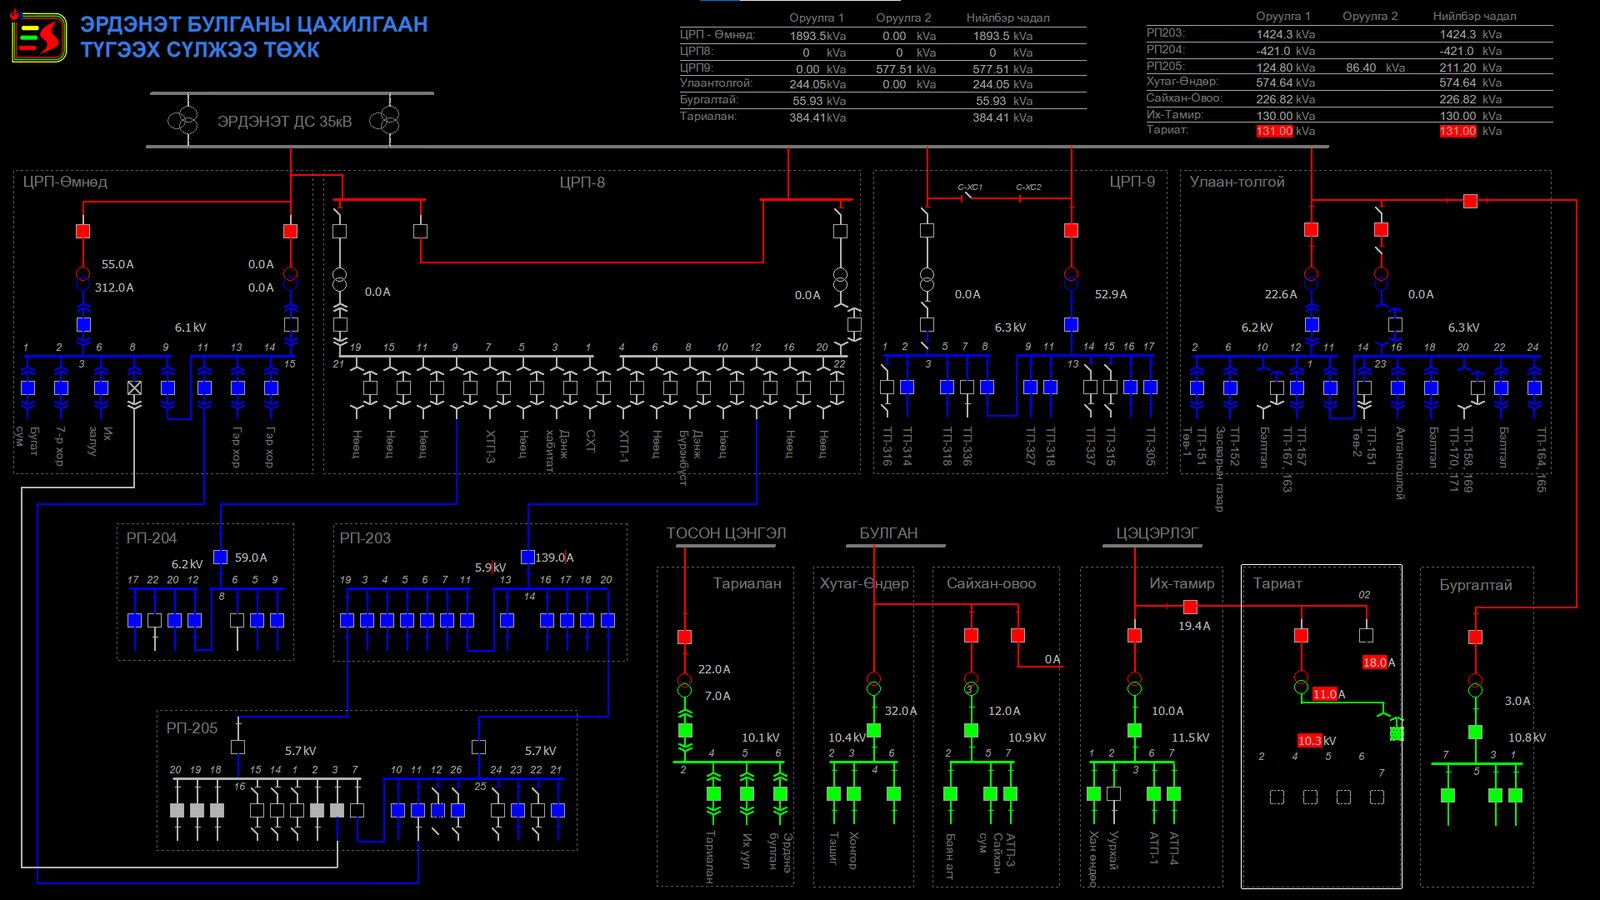Toggle РП-204 incoming breaker beside 59.0A
Screen dimensions: 1600x900
point(221,557)
